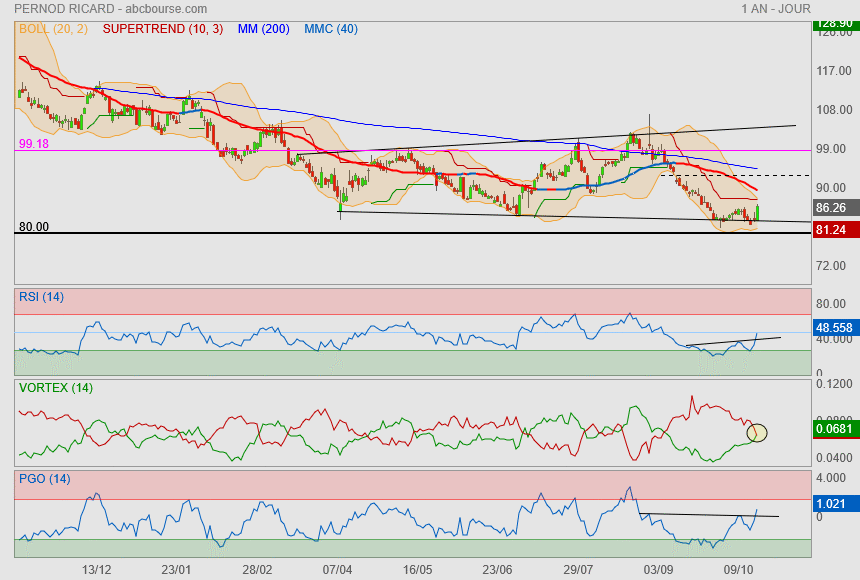Click the 86.26 current price tag
860x580 pixels.
[833, 208]
